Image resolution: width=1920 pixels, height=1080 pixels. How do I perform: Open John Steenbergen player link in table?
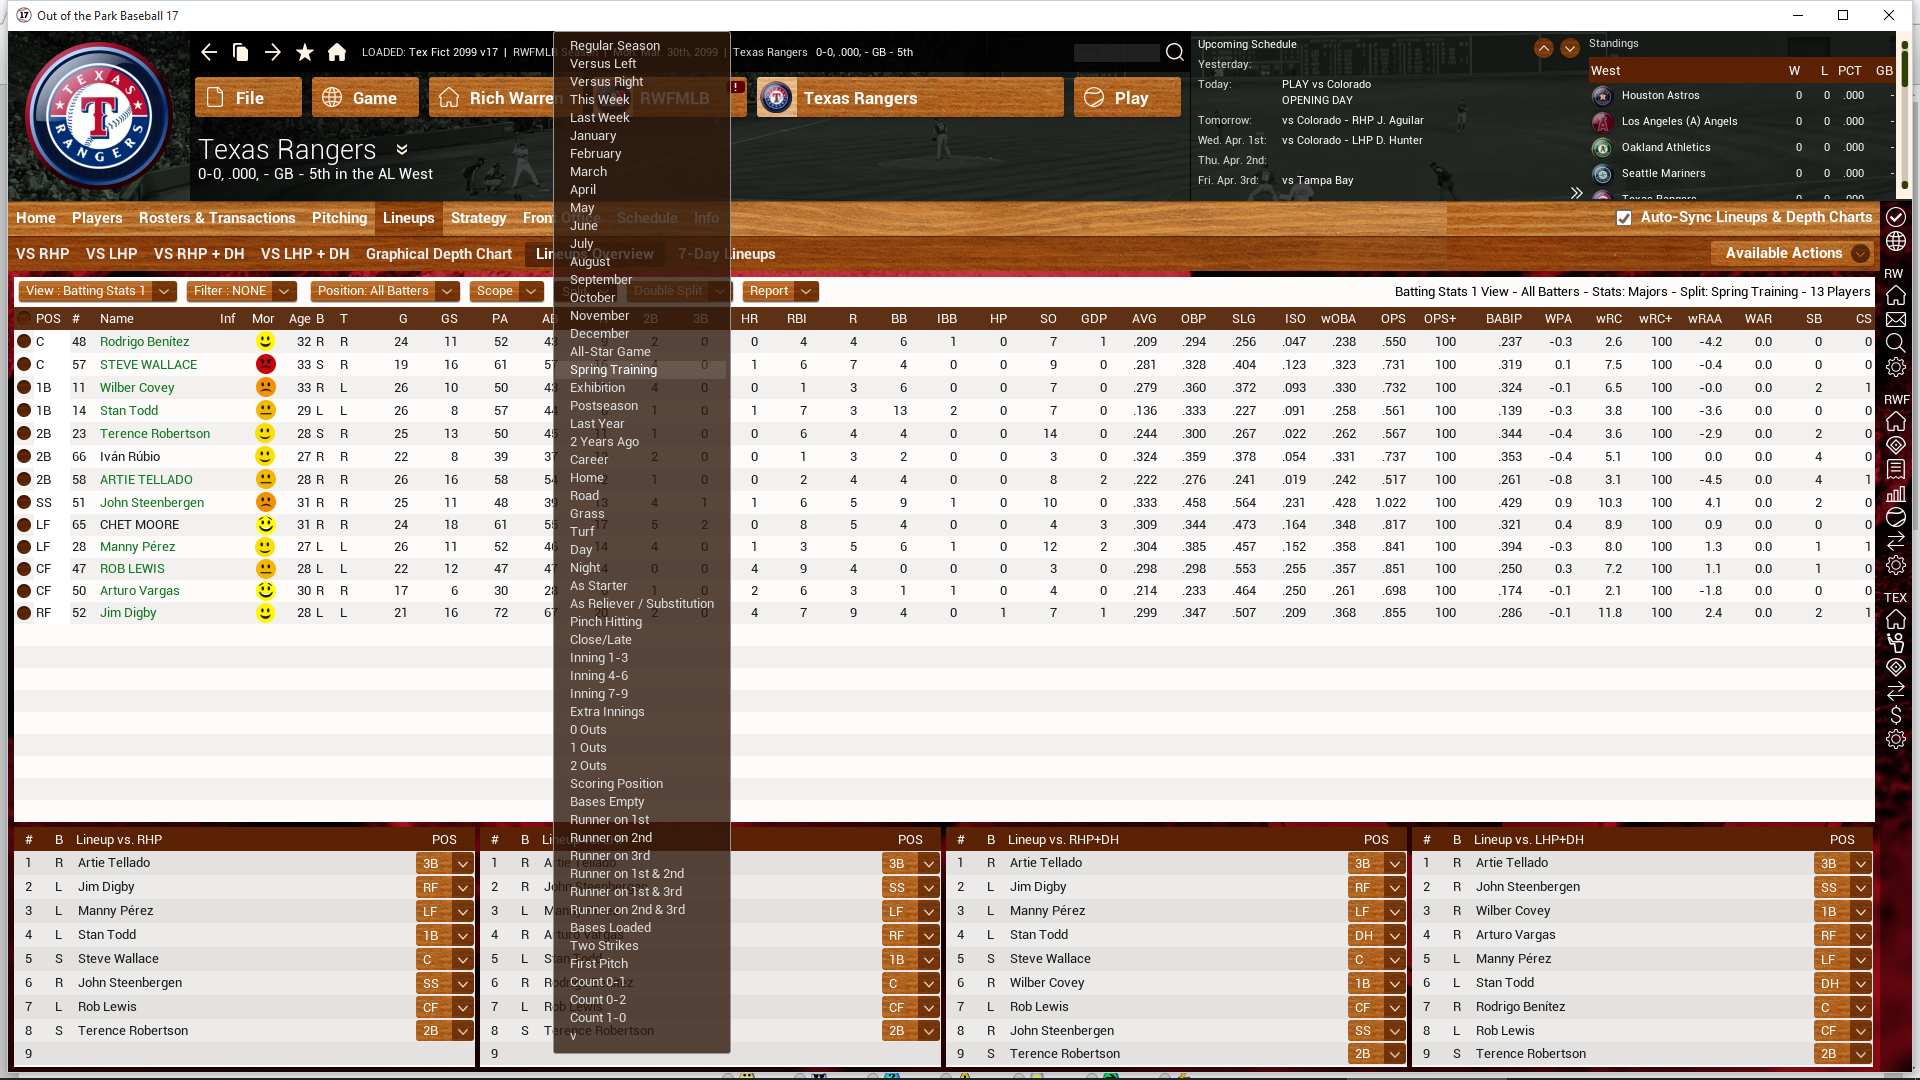(152, 502)
